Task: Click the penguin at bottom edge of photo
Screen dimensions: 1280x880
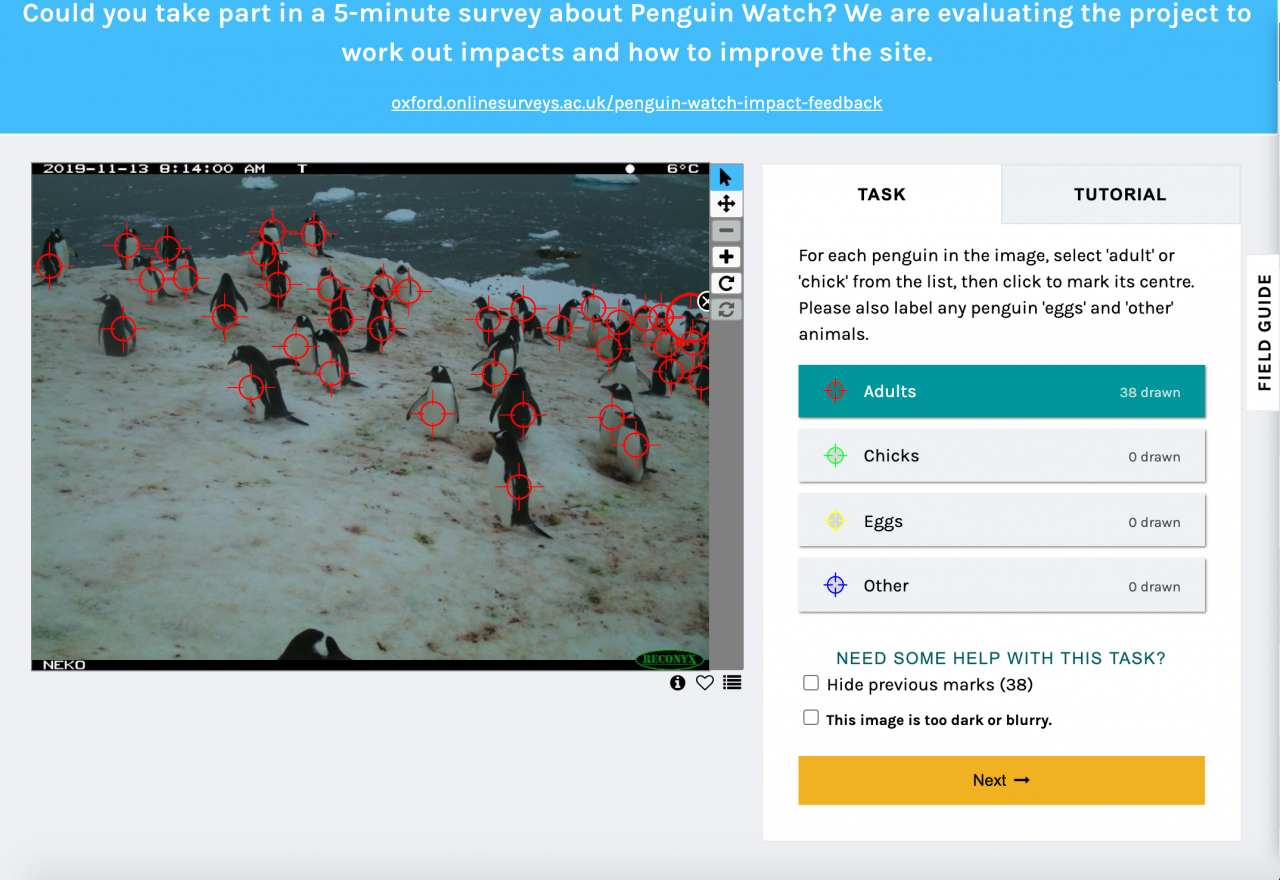Action: [x=314, y=645]
